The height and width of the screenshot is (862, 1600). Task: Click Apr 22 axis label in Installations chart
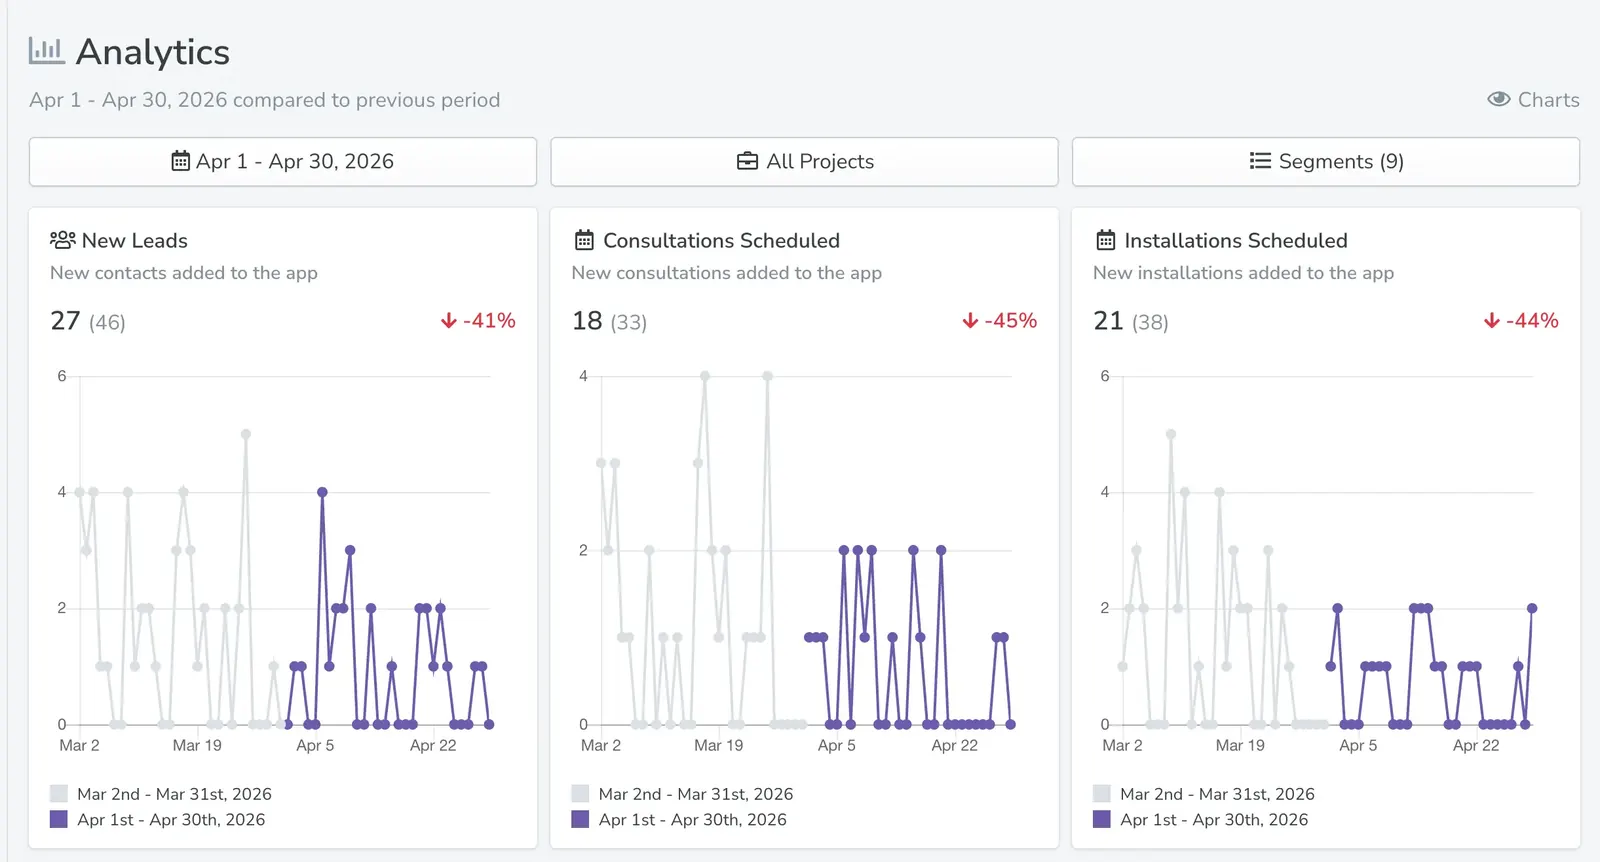point(1476,745)
